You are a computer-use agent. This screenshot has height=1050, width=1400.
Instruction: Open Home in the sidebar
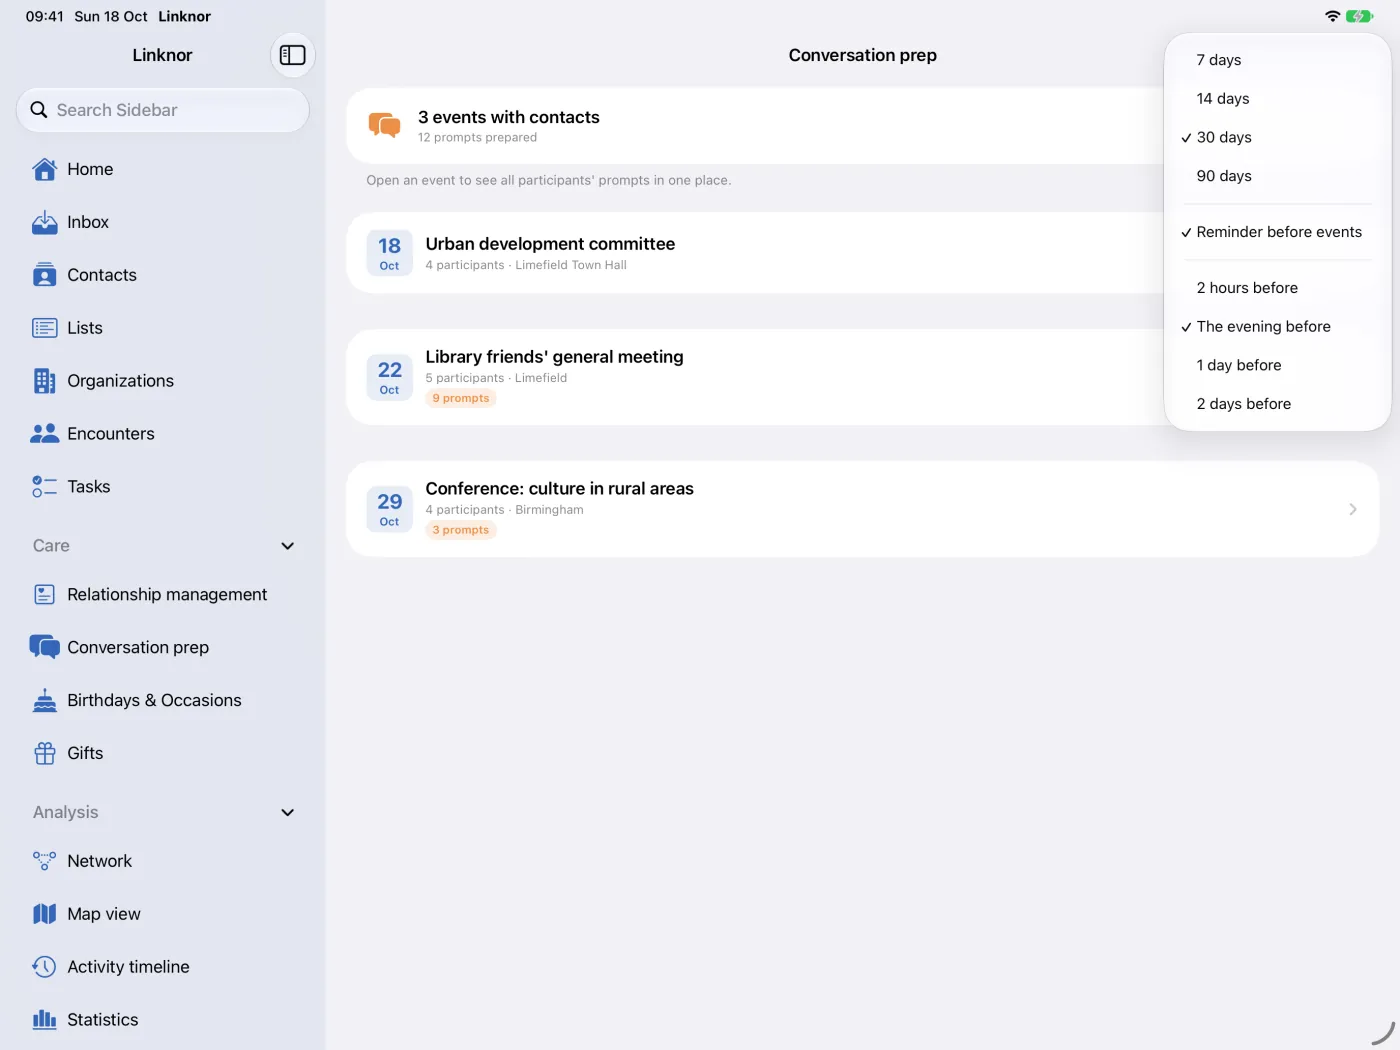tap(163, 169)
